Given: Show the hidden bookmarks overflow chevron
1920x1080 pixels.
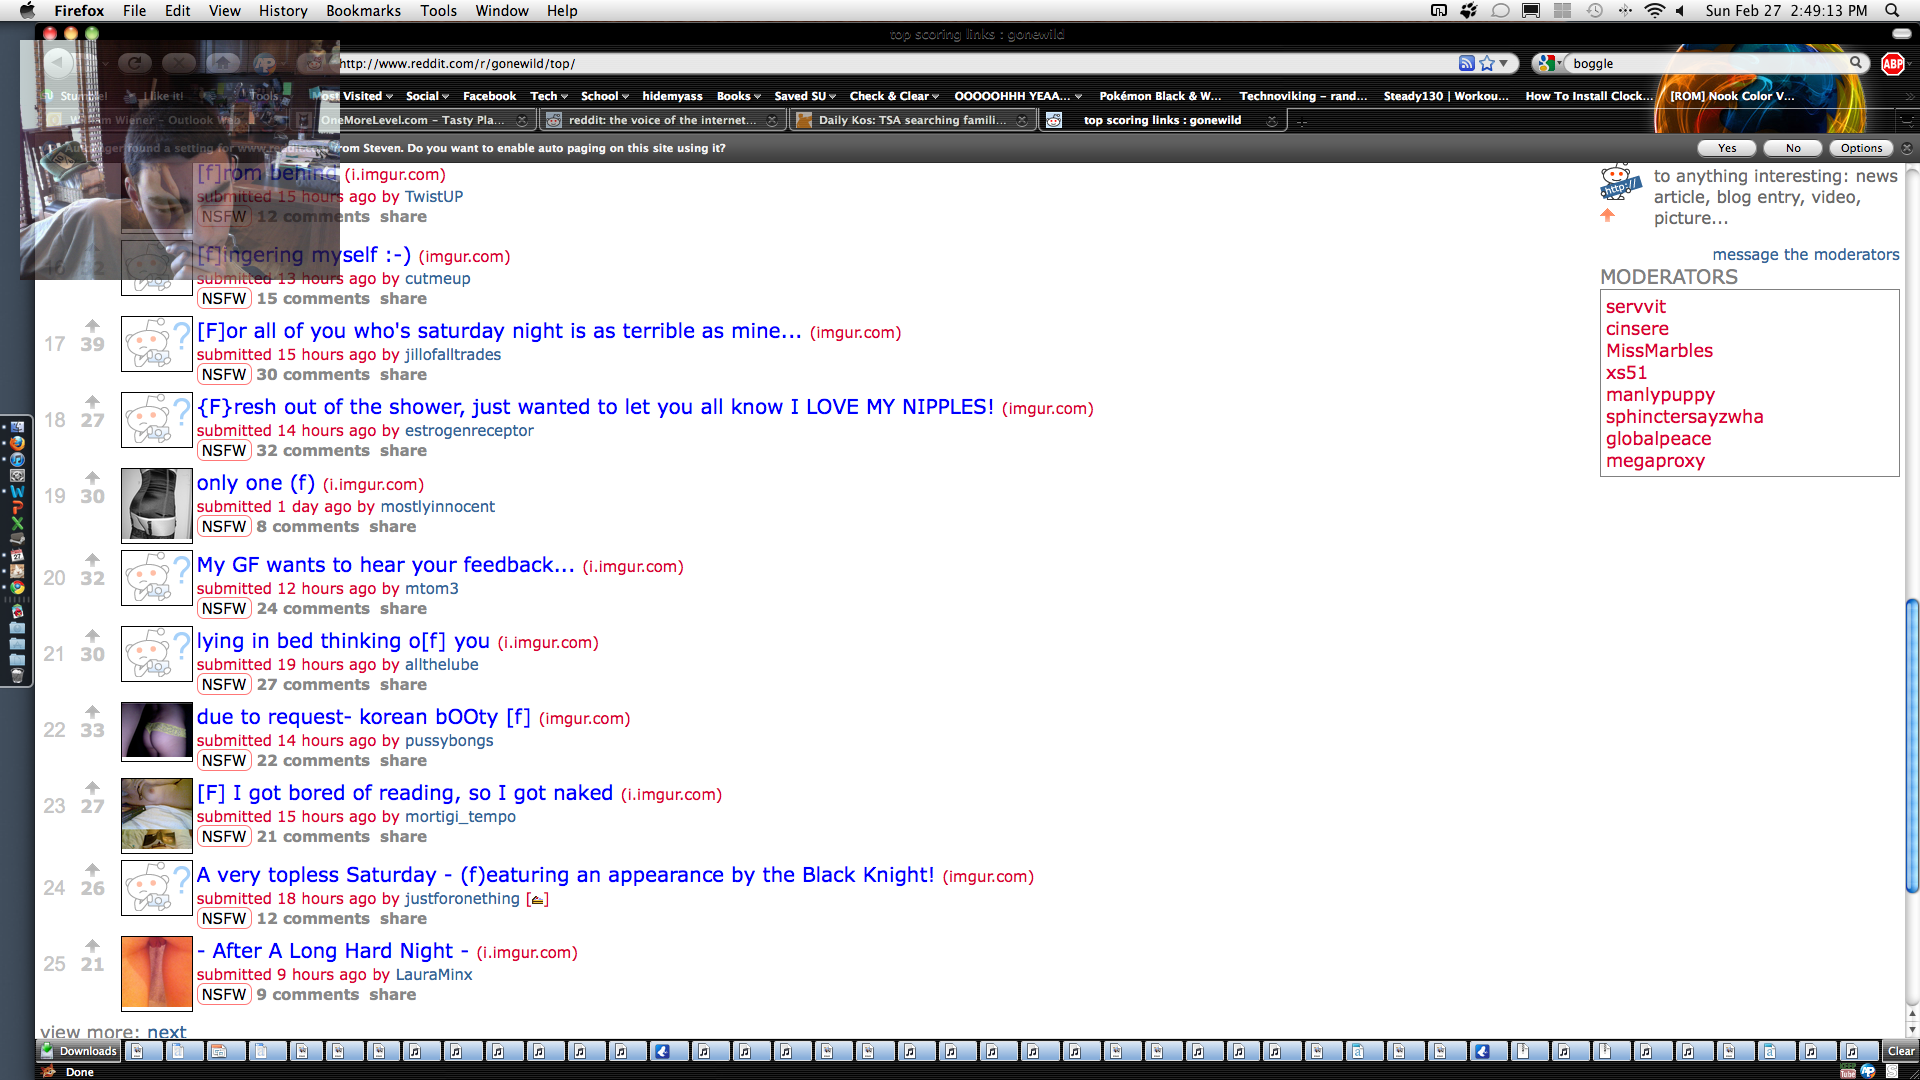Looking at the screenshot, I should [x=1910, y=96].
